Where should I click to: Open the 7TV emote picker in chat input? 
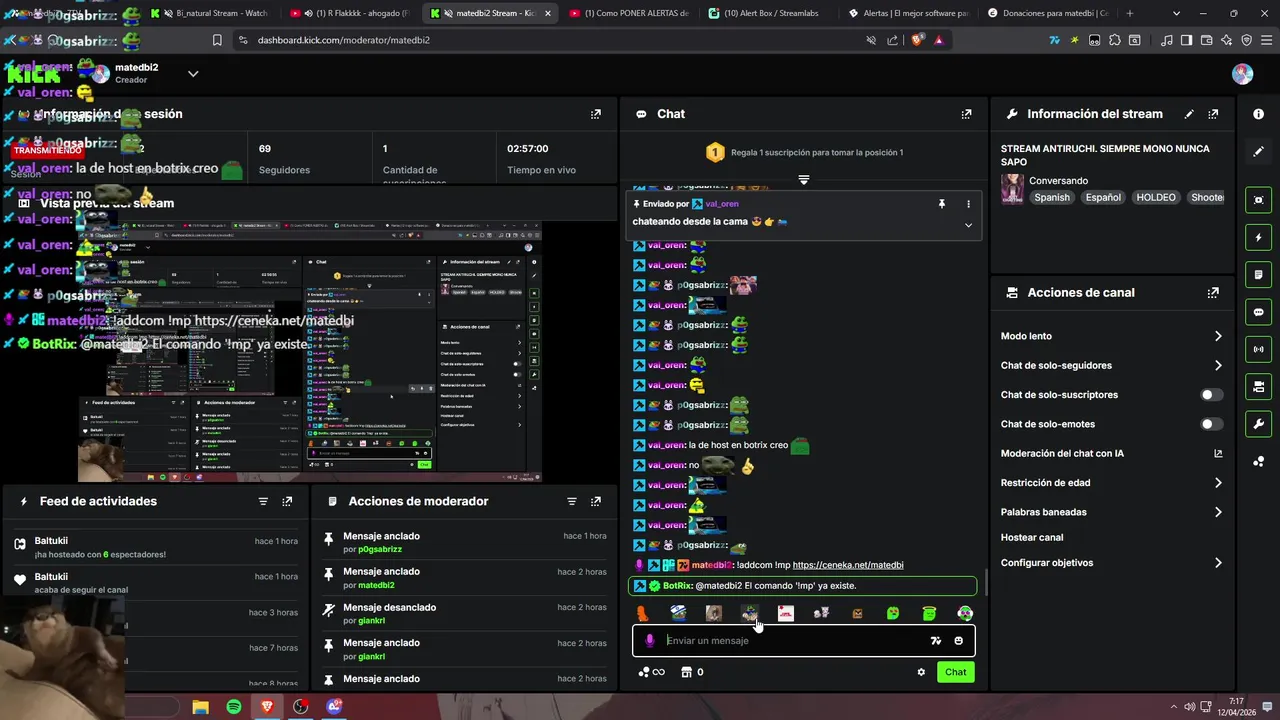[x=936, y=641]
